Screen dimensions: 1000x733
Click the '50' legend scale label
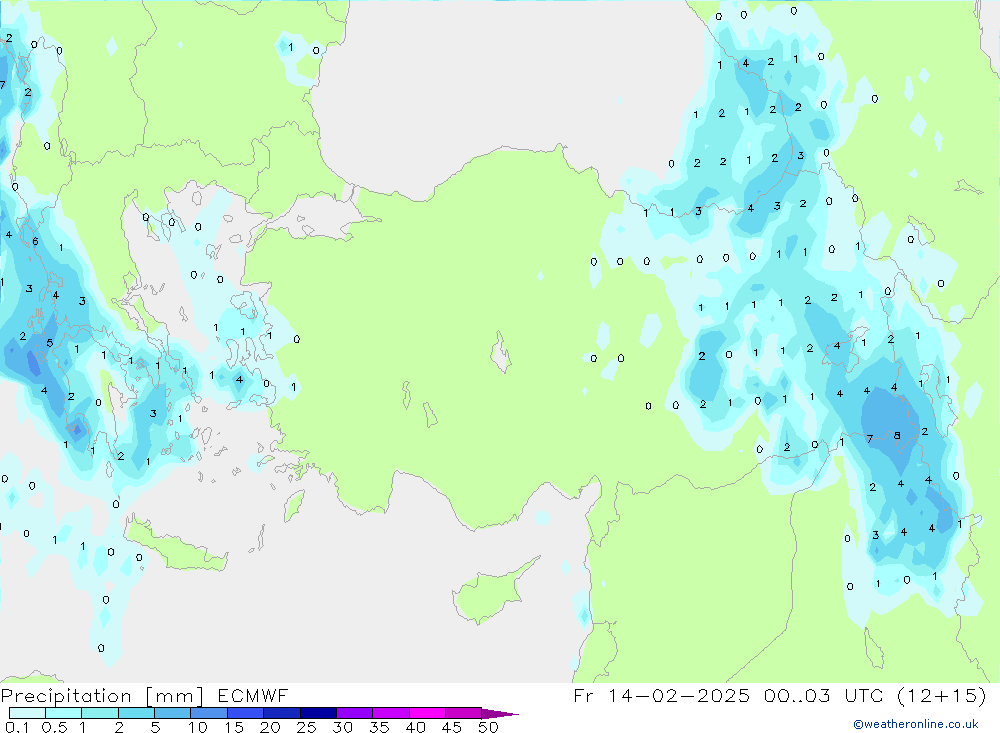tap(488, 727)
